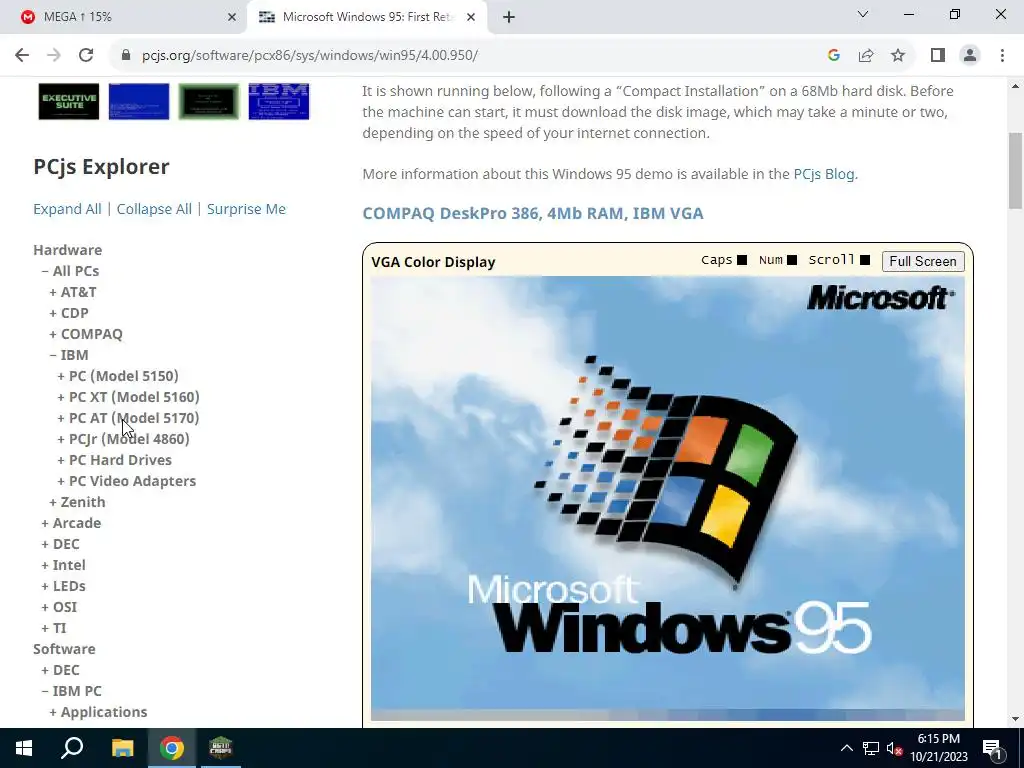Open the Chrome taskbar icon
This screenshot has height=768, width=1024.
coord(172,748)
